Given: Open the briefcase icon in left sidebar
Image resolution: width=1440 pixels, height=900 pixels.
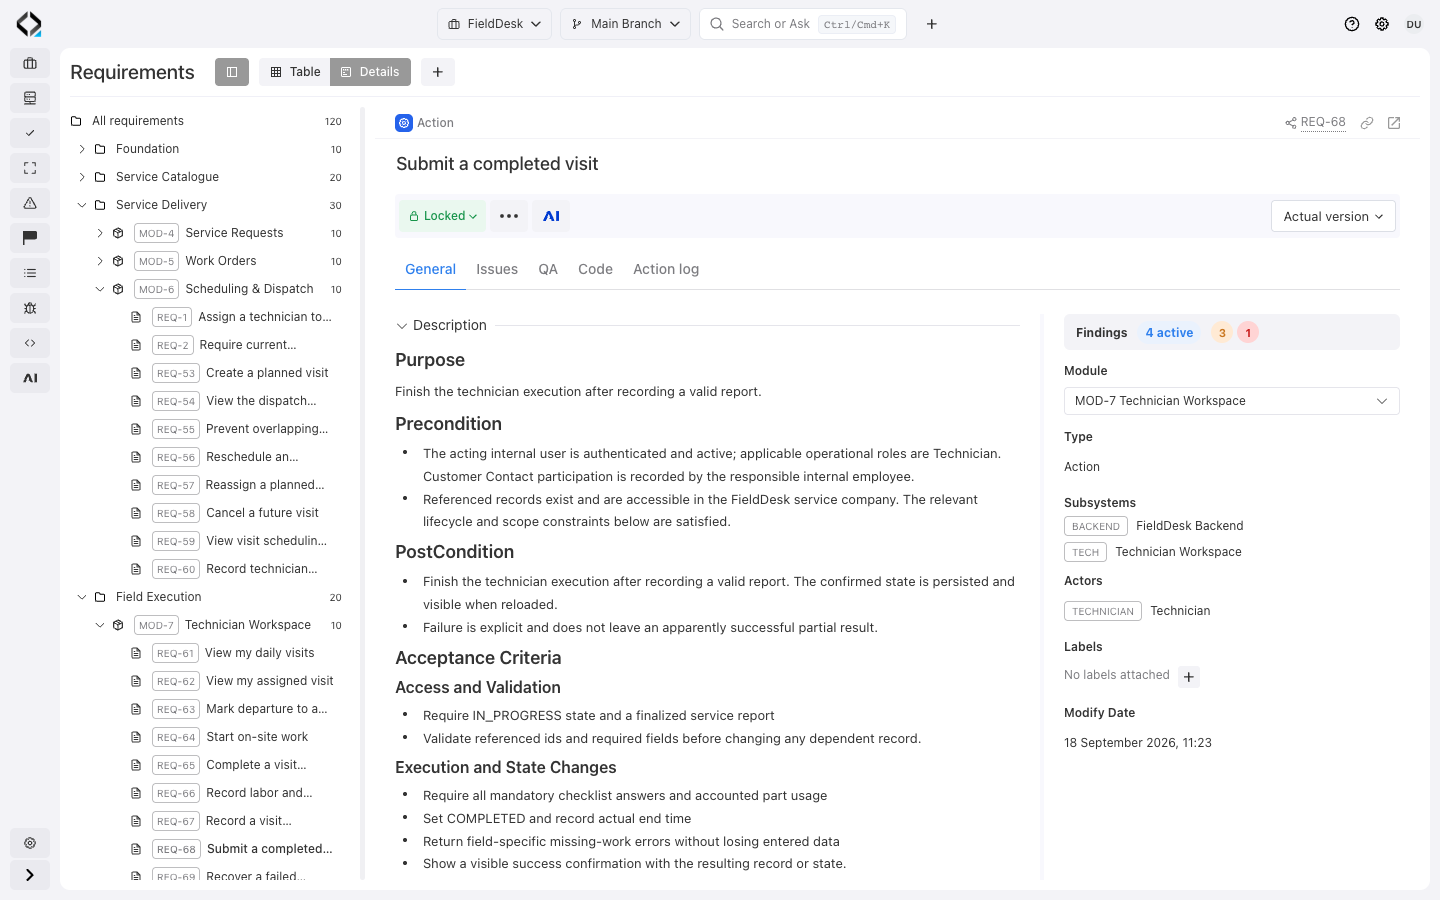Looking at the screenshot, I should point(30,63).
